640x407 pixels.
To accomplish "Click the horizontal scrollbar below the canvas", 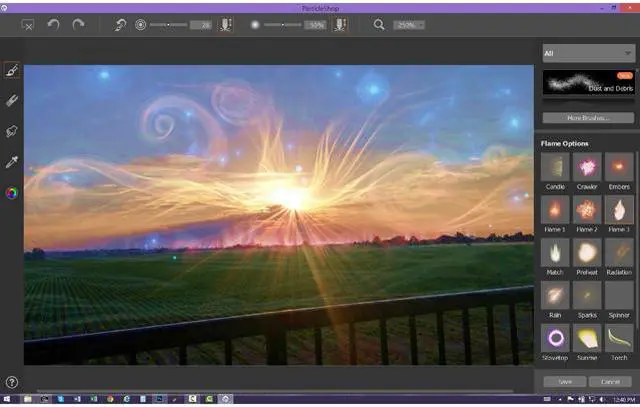I will coord(276,391).
